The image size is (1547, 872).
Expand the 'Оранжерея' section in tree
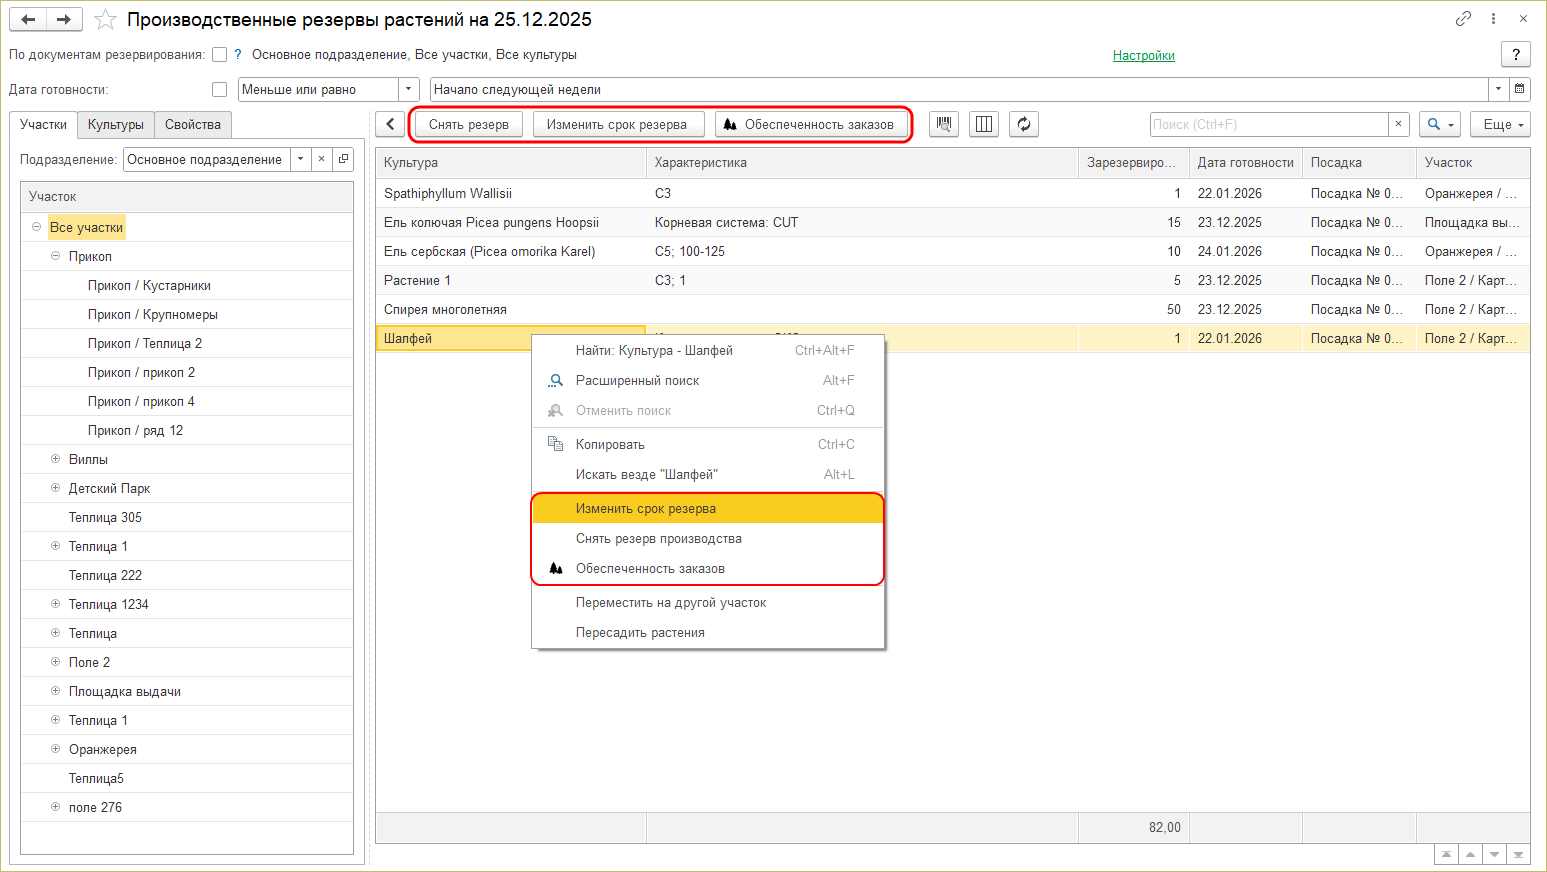pyautogui.click(x=56, y=749)
